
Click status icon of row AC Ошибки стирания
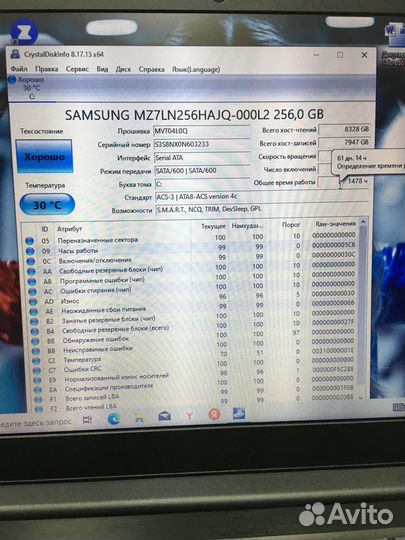point(33,292)
